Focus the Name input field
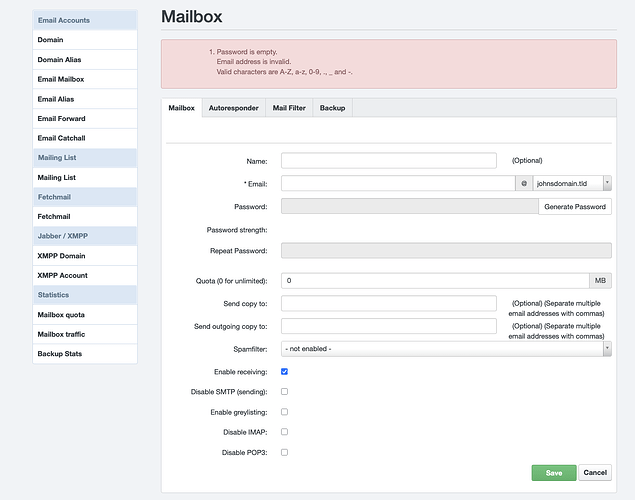The height and width of the screenshot is (500, 635). [389, 161]
